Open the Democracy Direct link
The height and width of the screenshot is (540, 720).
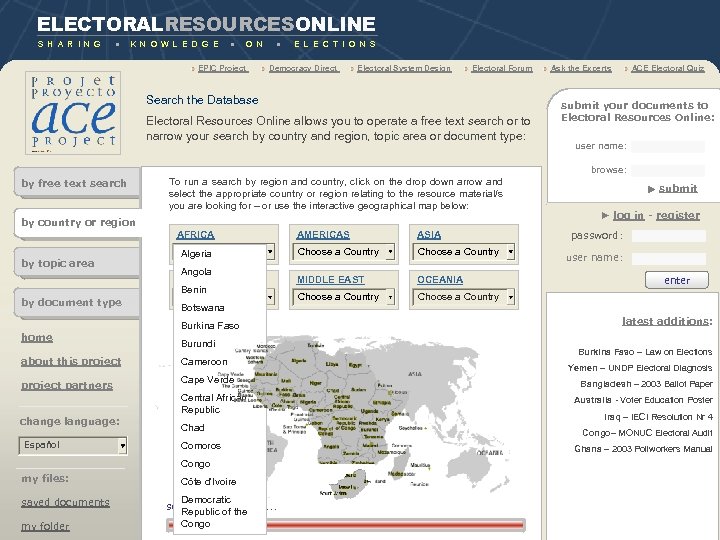click(x=304, y=68)
